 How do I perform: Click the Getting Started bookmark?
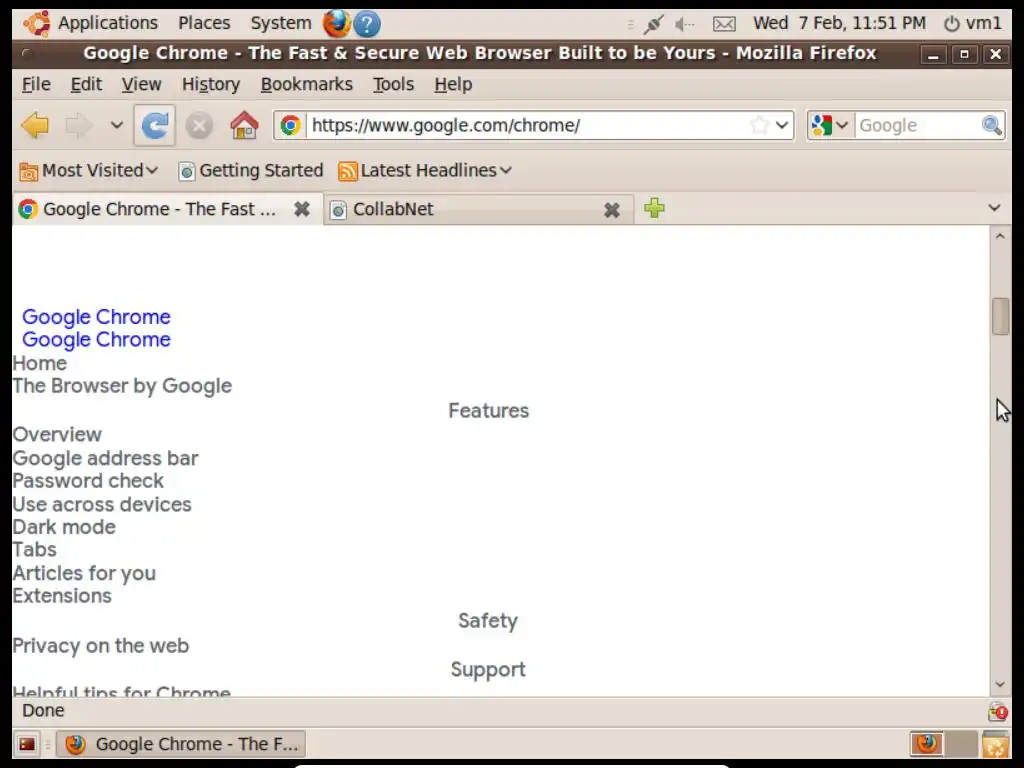point(251,170)
